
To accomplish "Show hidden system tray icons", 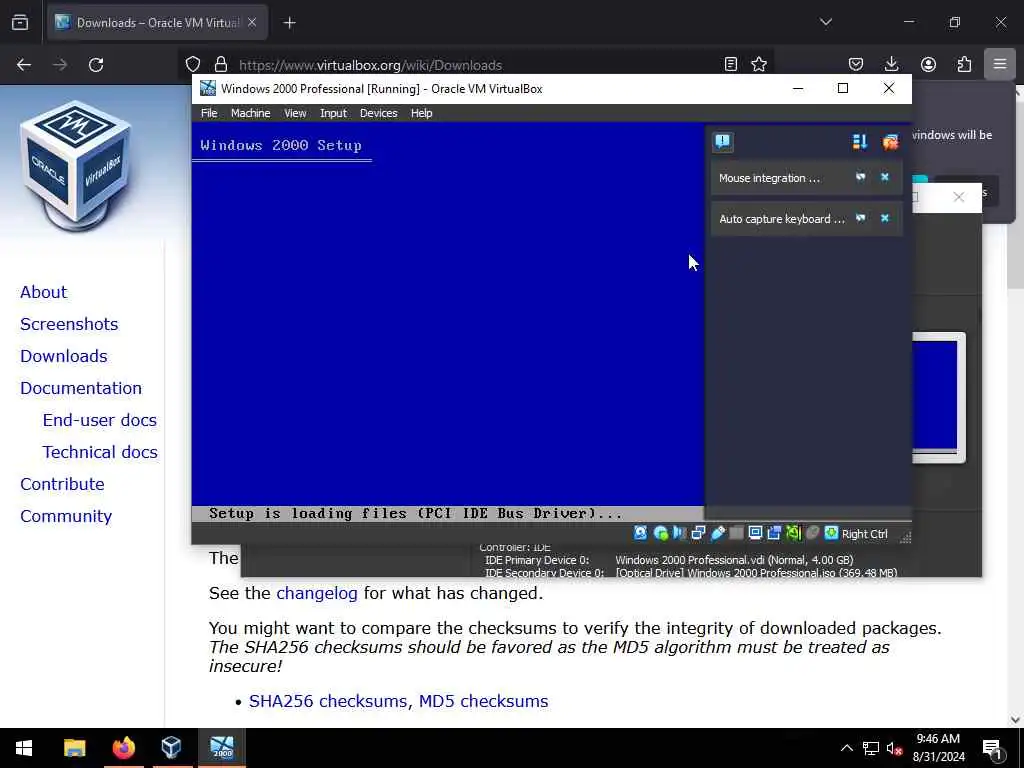I will click(846, 748).
